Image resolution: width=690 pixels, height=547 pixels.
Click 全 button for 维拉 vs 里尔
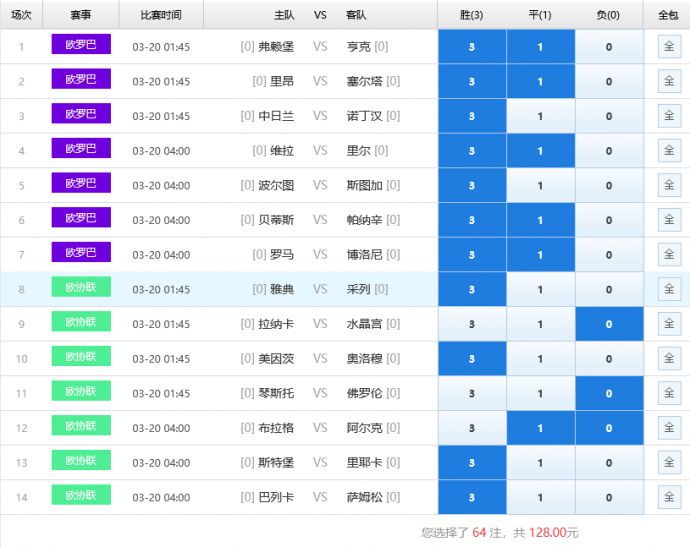(x=668, y=151)
